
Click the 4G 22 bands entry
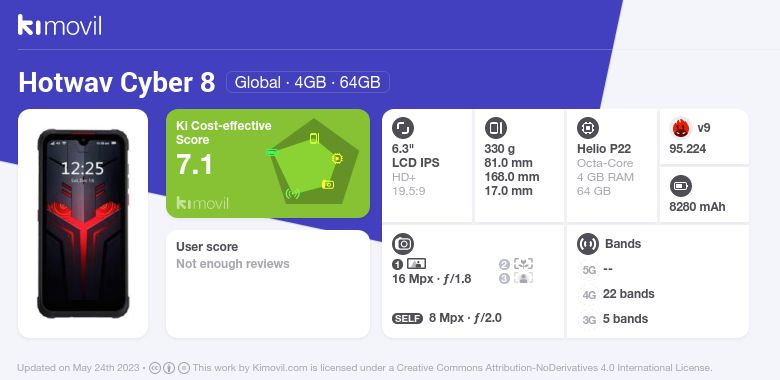click(617, 294)
